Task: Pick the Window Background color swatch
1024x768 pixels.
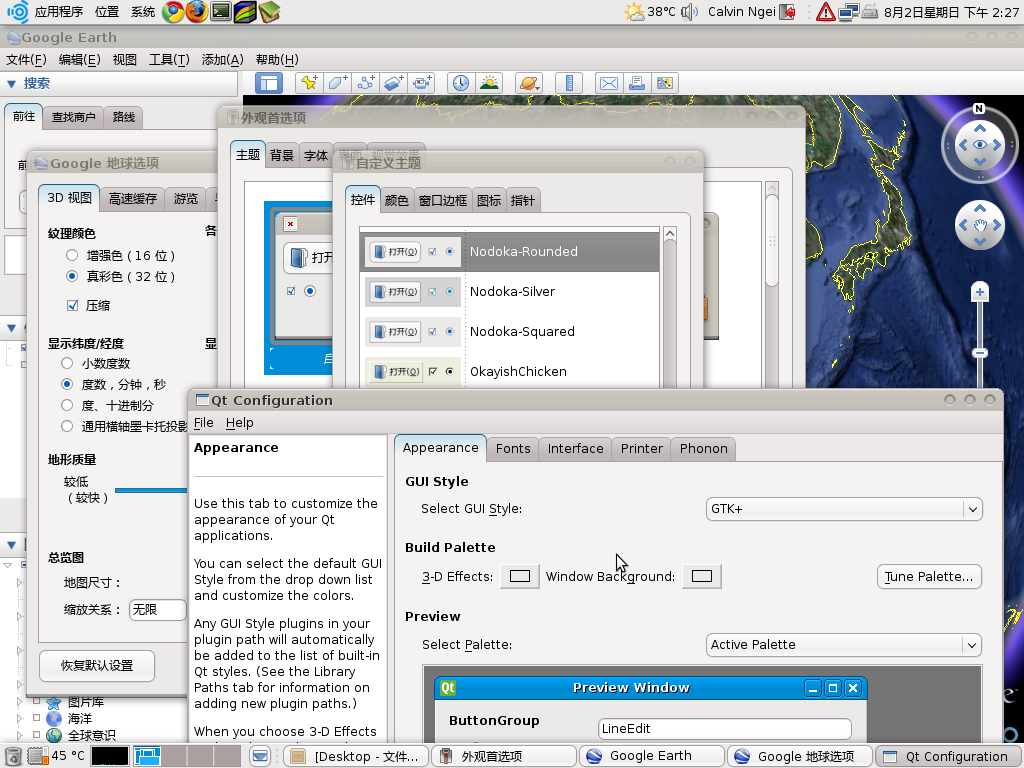Action: pyautogui.click(x=702, y=576)
